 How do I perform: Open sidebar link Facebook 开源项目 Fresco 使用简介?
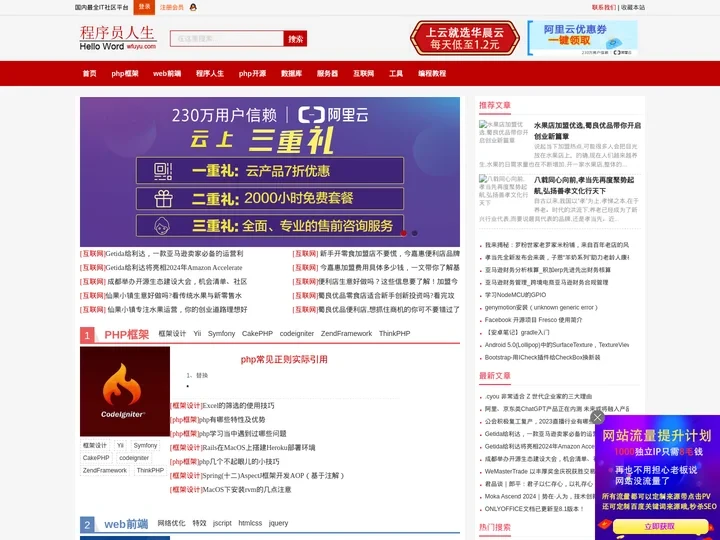coord(534,320)
